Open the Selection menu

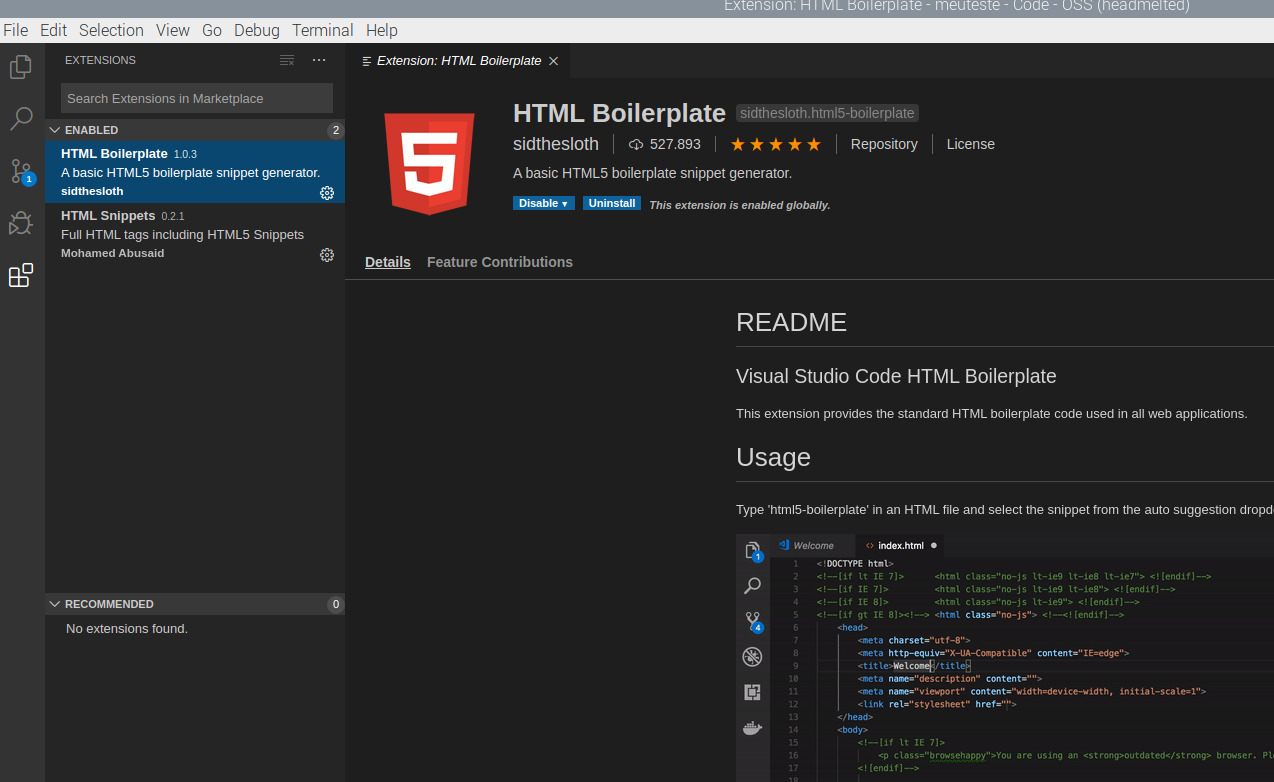[x=111, y=30]
